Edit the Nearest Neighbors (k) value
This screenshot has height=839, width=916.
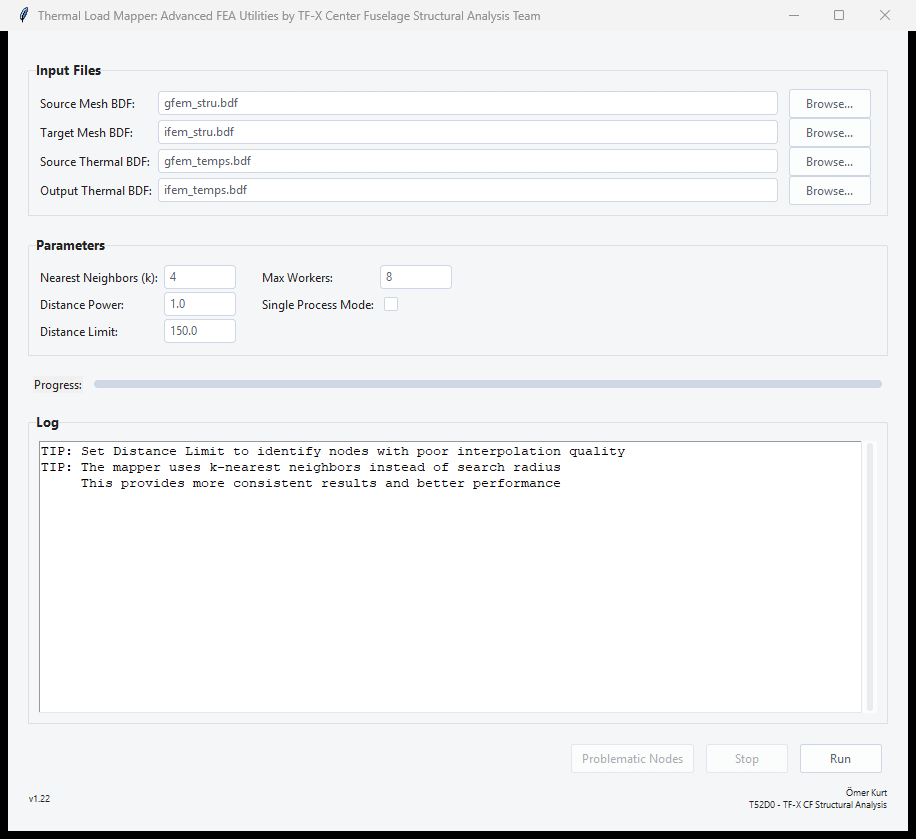[199, 277]
